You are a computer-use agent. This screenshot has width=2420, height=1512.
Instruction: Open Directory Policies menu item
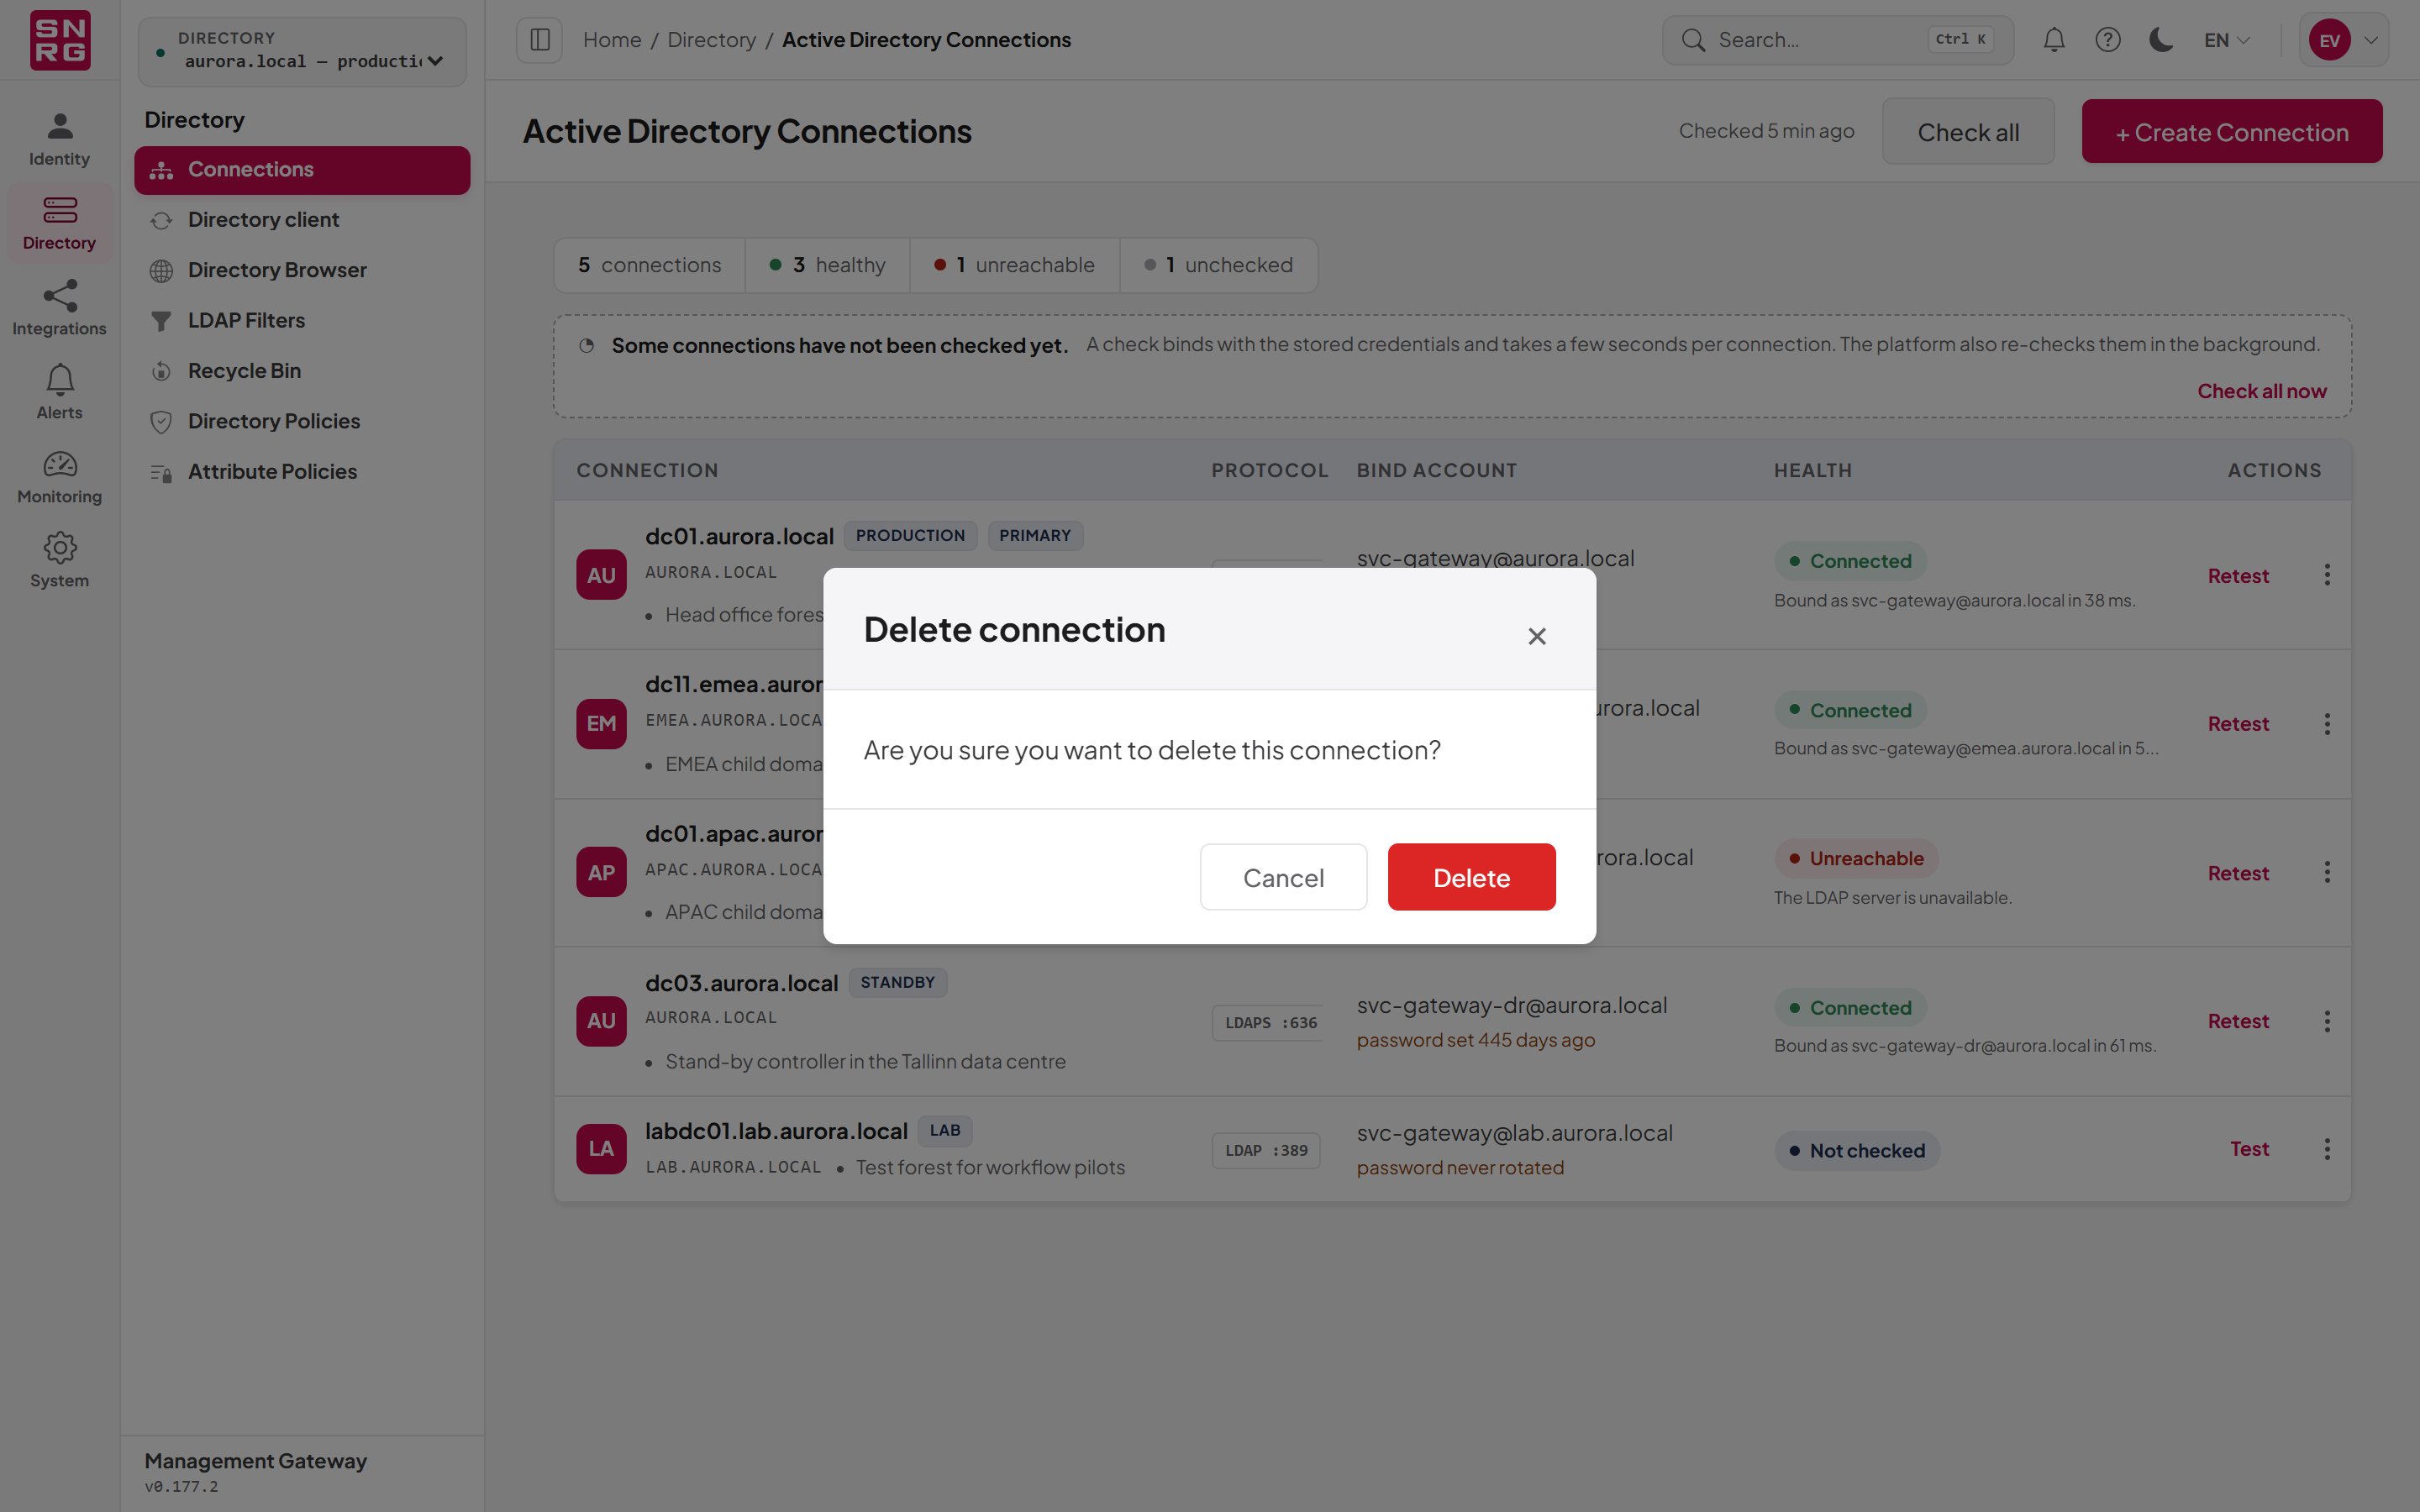click(x=302, y=421)
